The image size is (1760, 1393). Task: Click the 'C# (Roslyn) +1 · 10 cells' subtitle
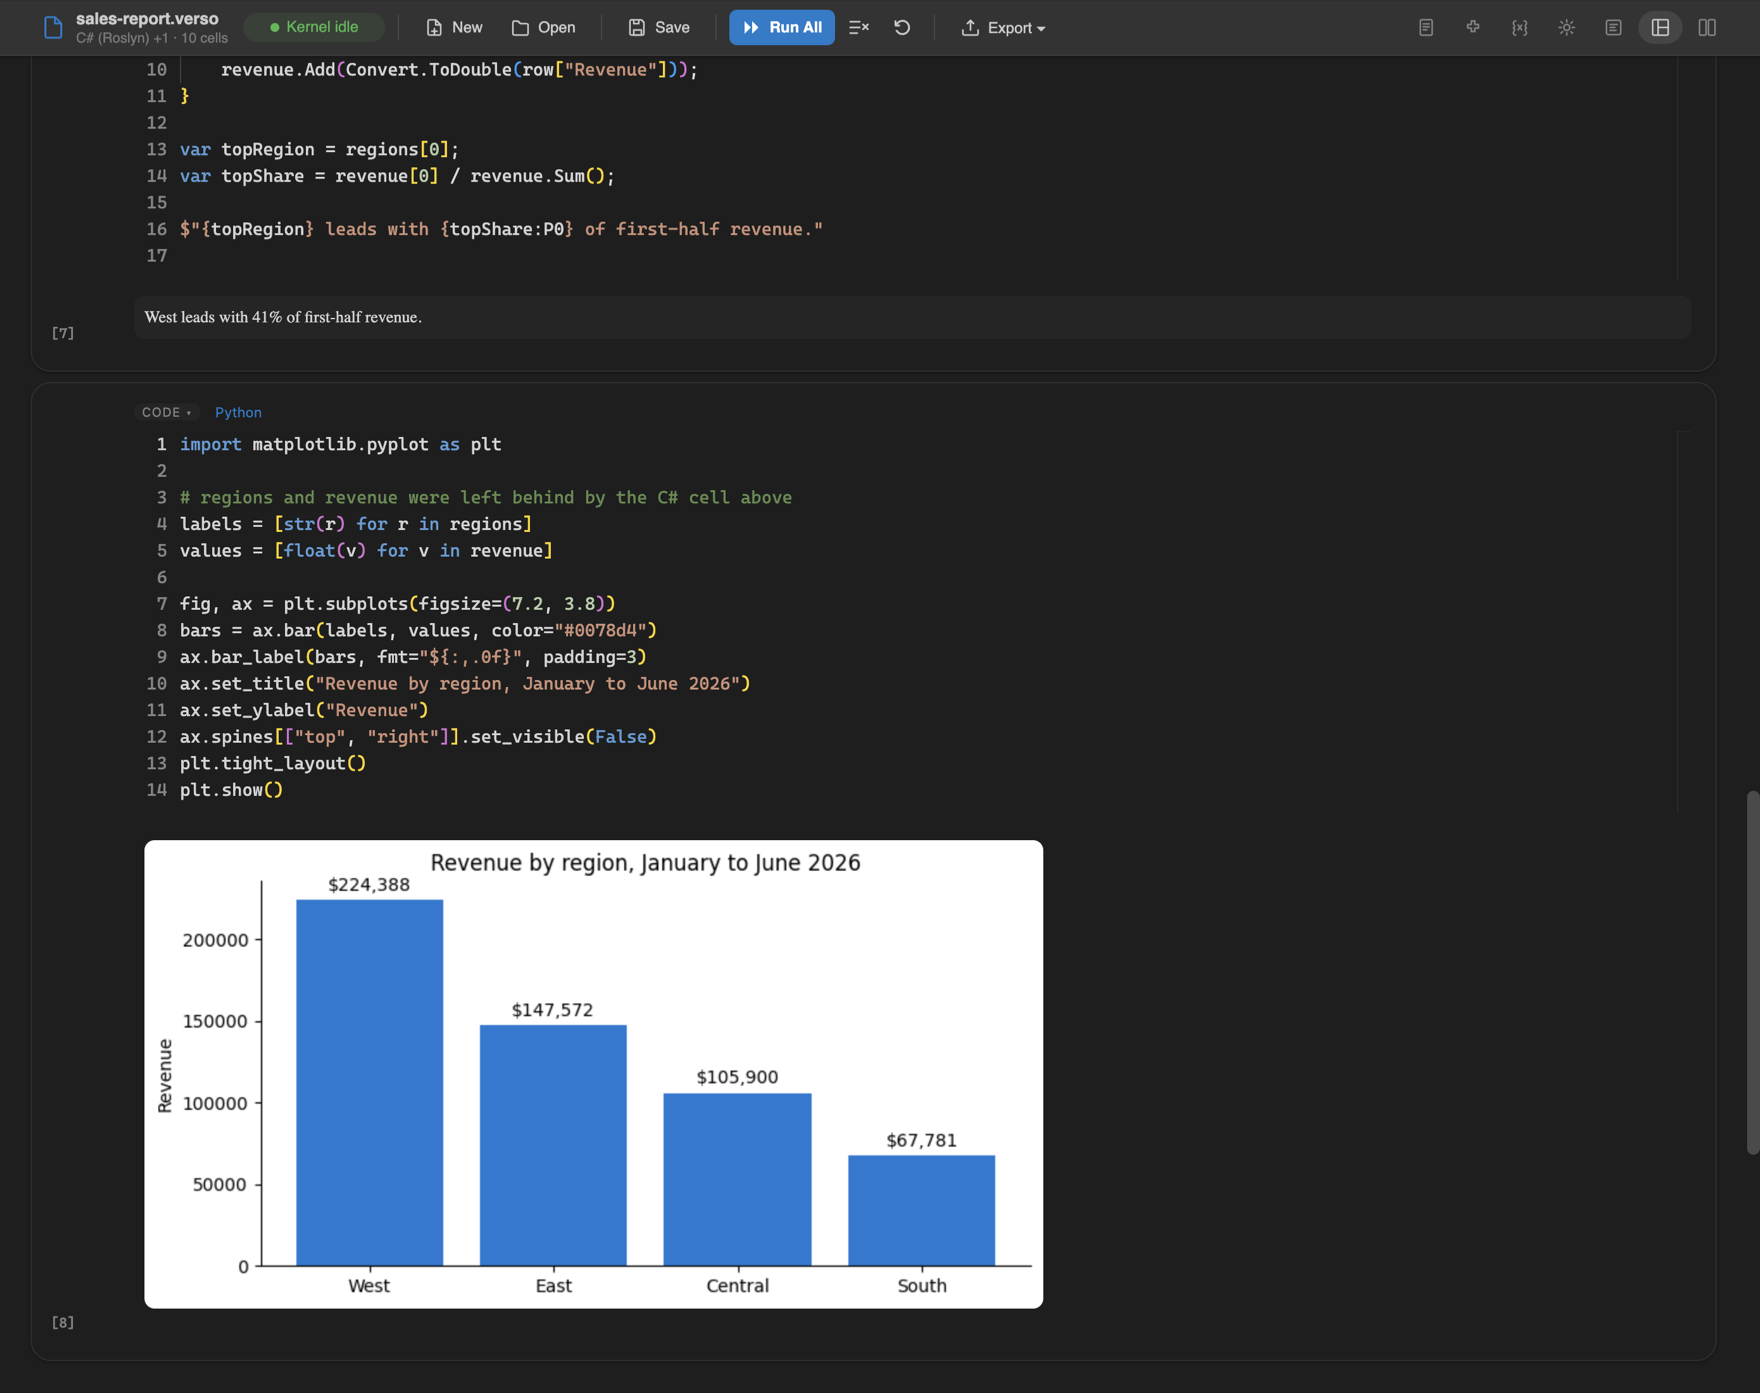152,38
